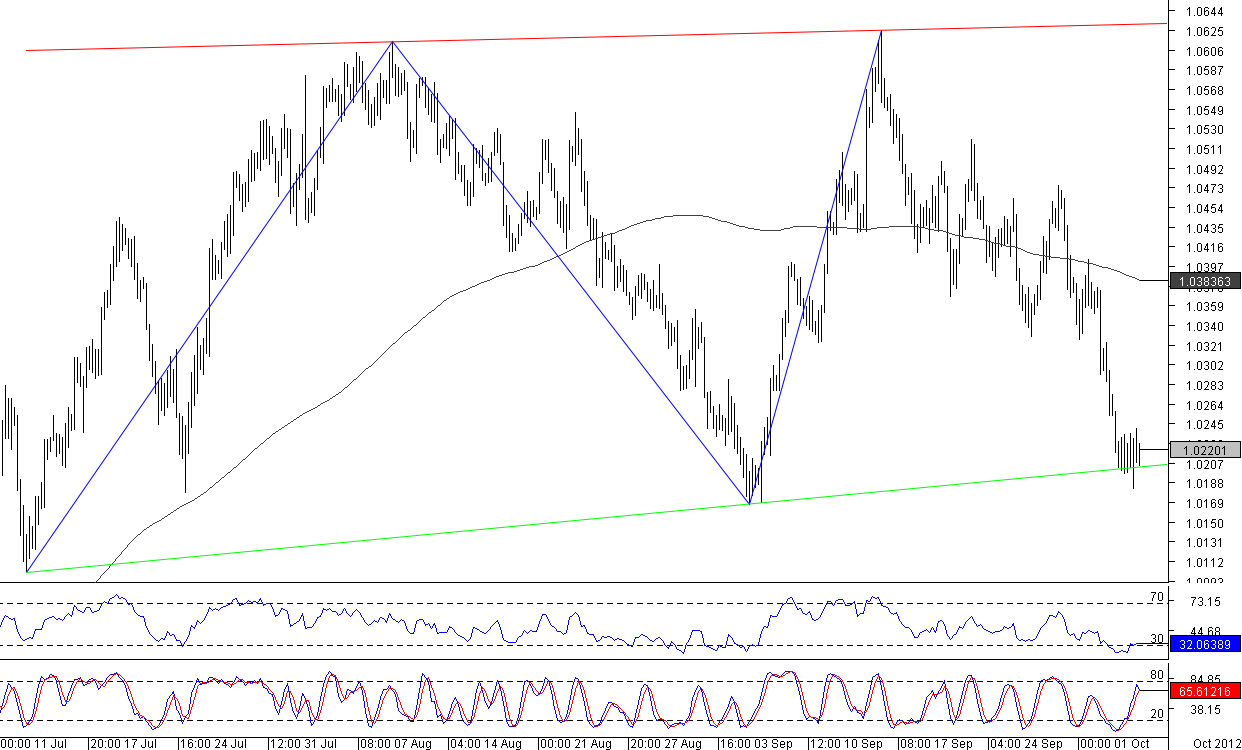Click the RSI overbought level label 70
Viewport: 1242px width, 750px height.
(x=1156, y=597)
